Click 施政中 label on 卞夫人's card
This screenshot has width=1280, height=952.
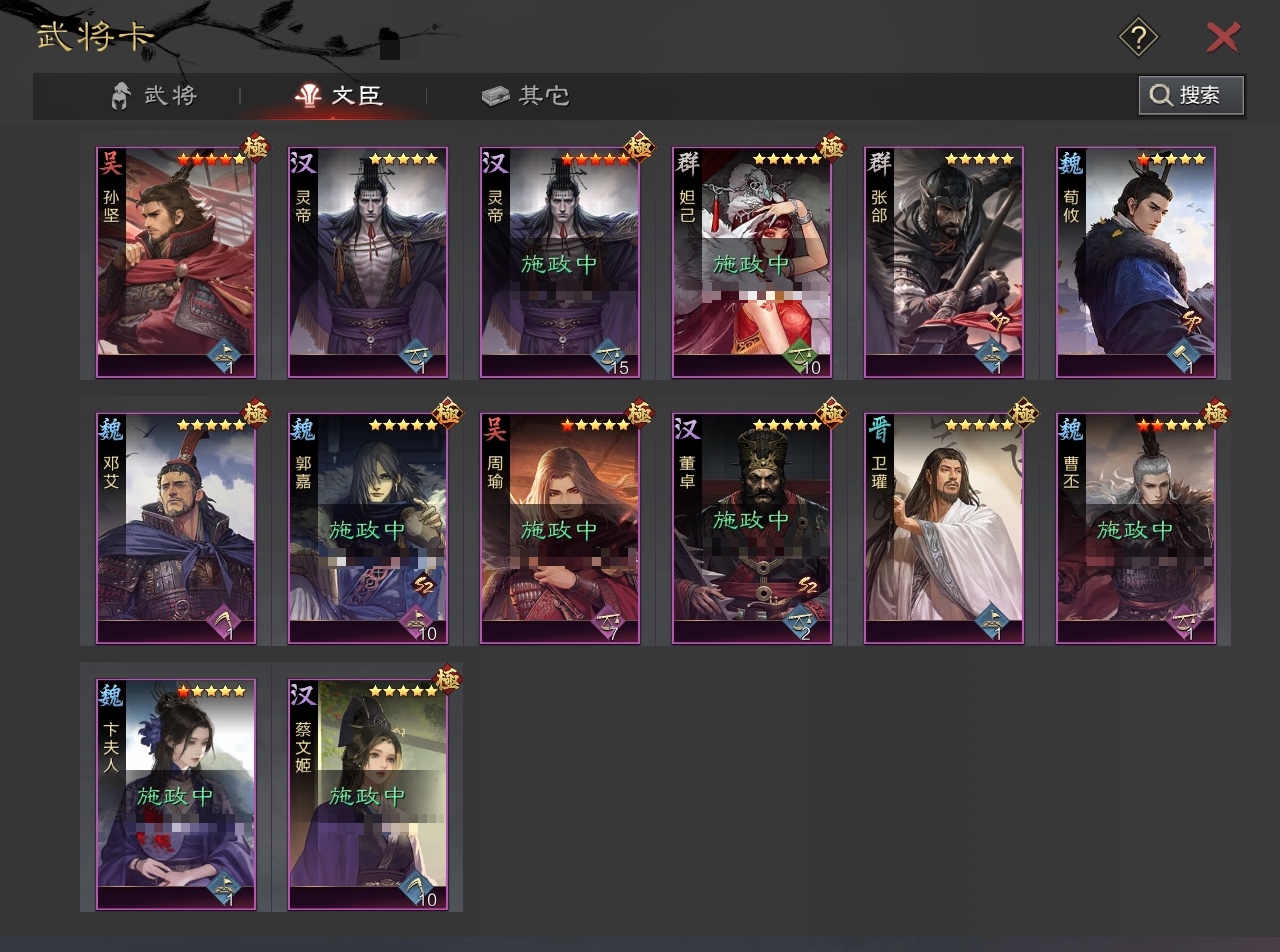click(176, 796)
